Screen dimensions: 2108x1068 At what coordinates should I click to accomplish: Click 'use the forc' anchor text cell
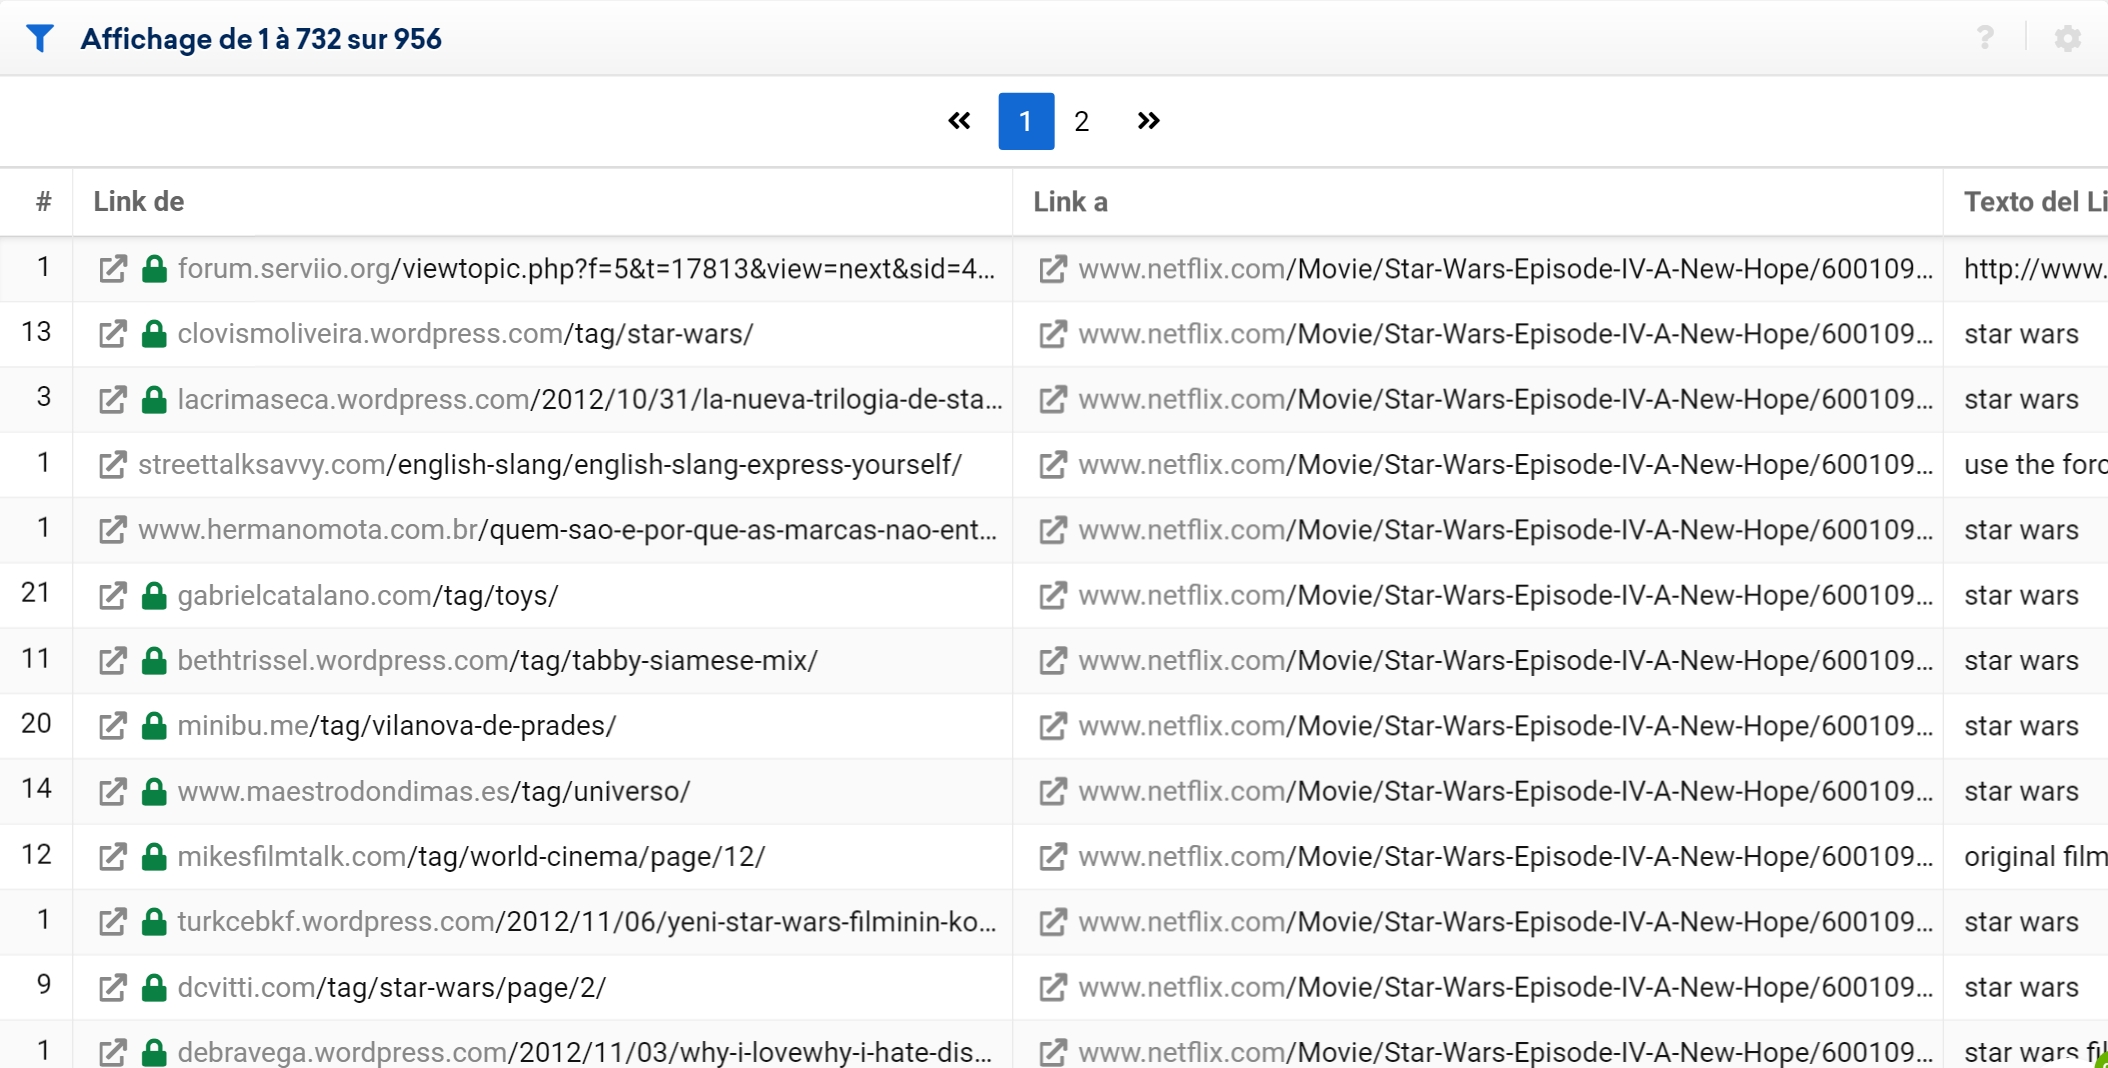2035,465
